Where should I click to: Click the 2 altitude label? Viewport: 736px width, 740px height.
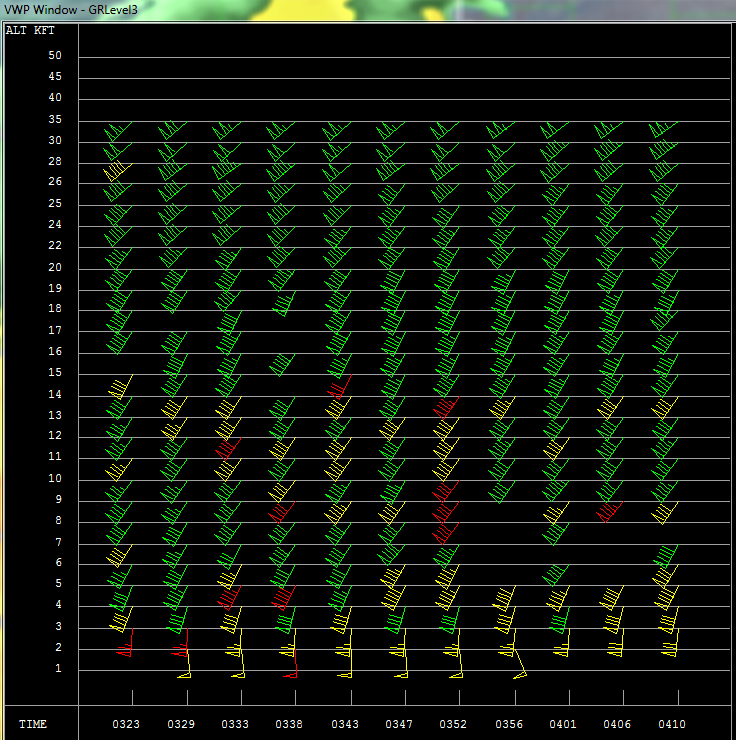coord(59,647)
